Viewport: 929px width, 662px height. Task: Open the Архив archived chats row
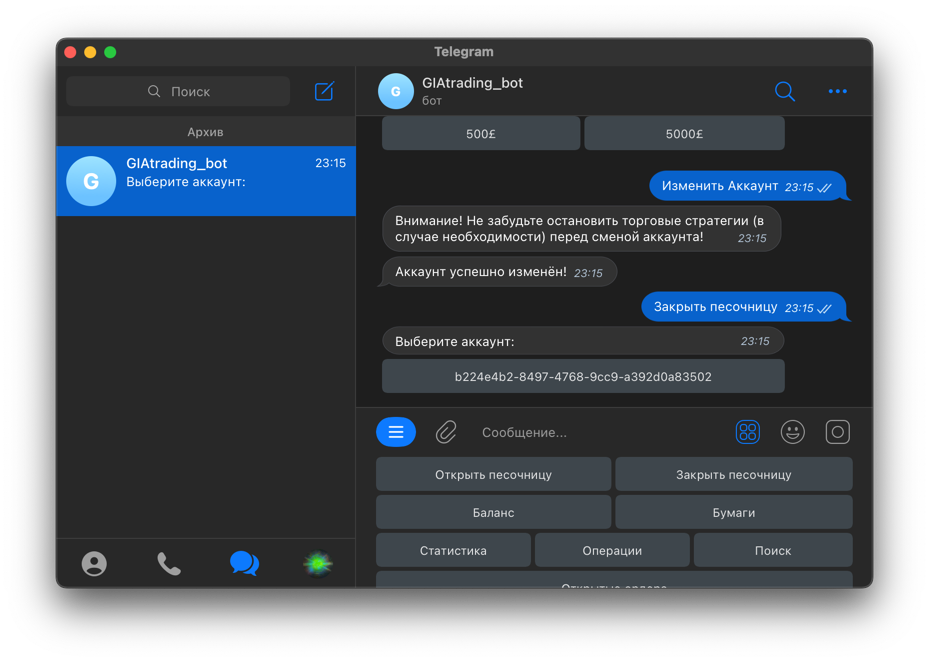point(206,132)
